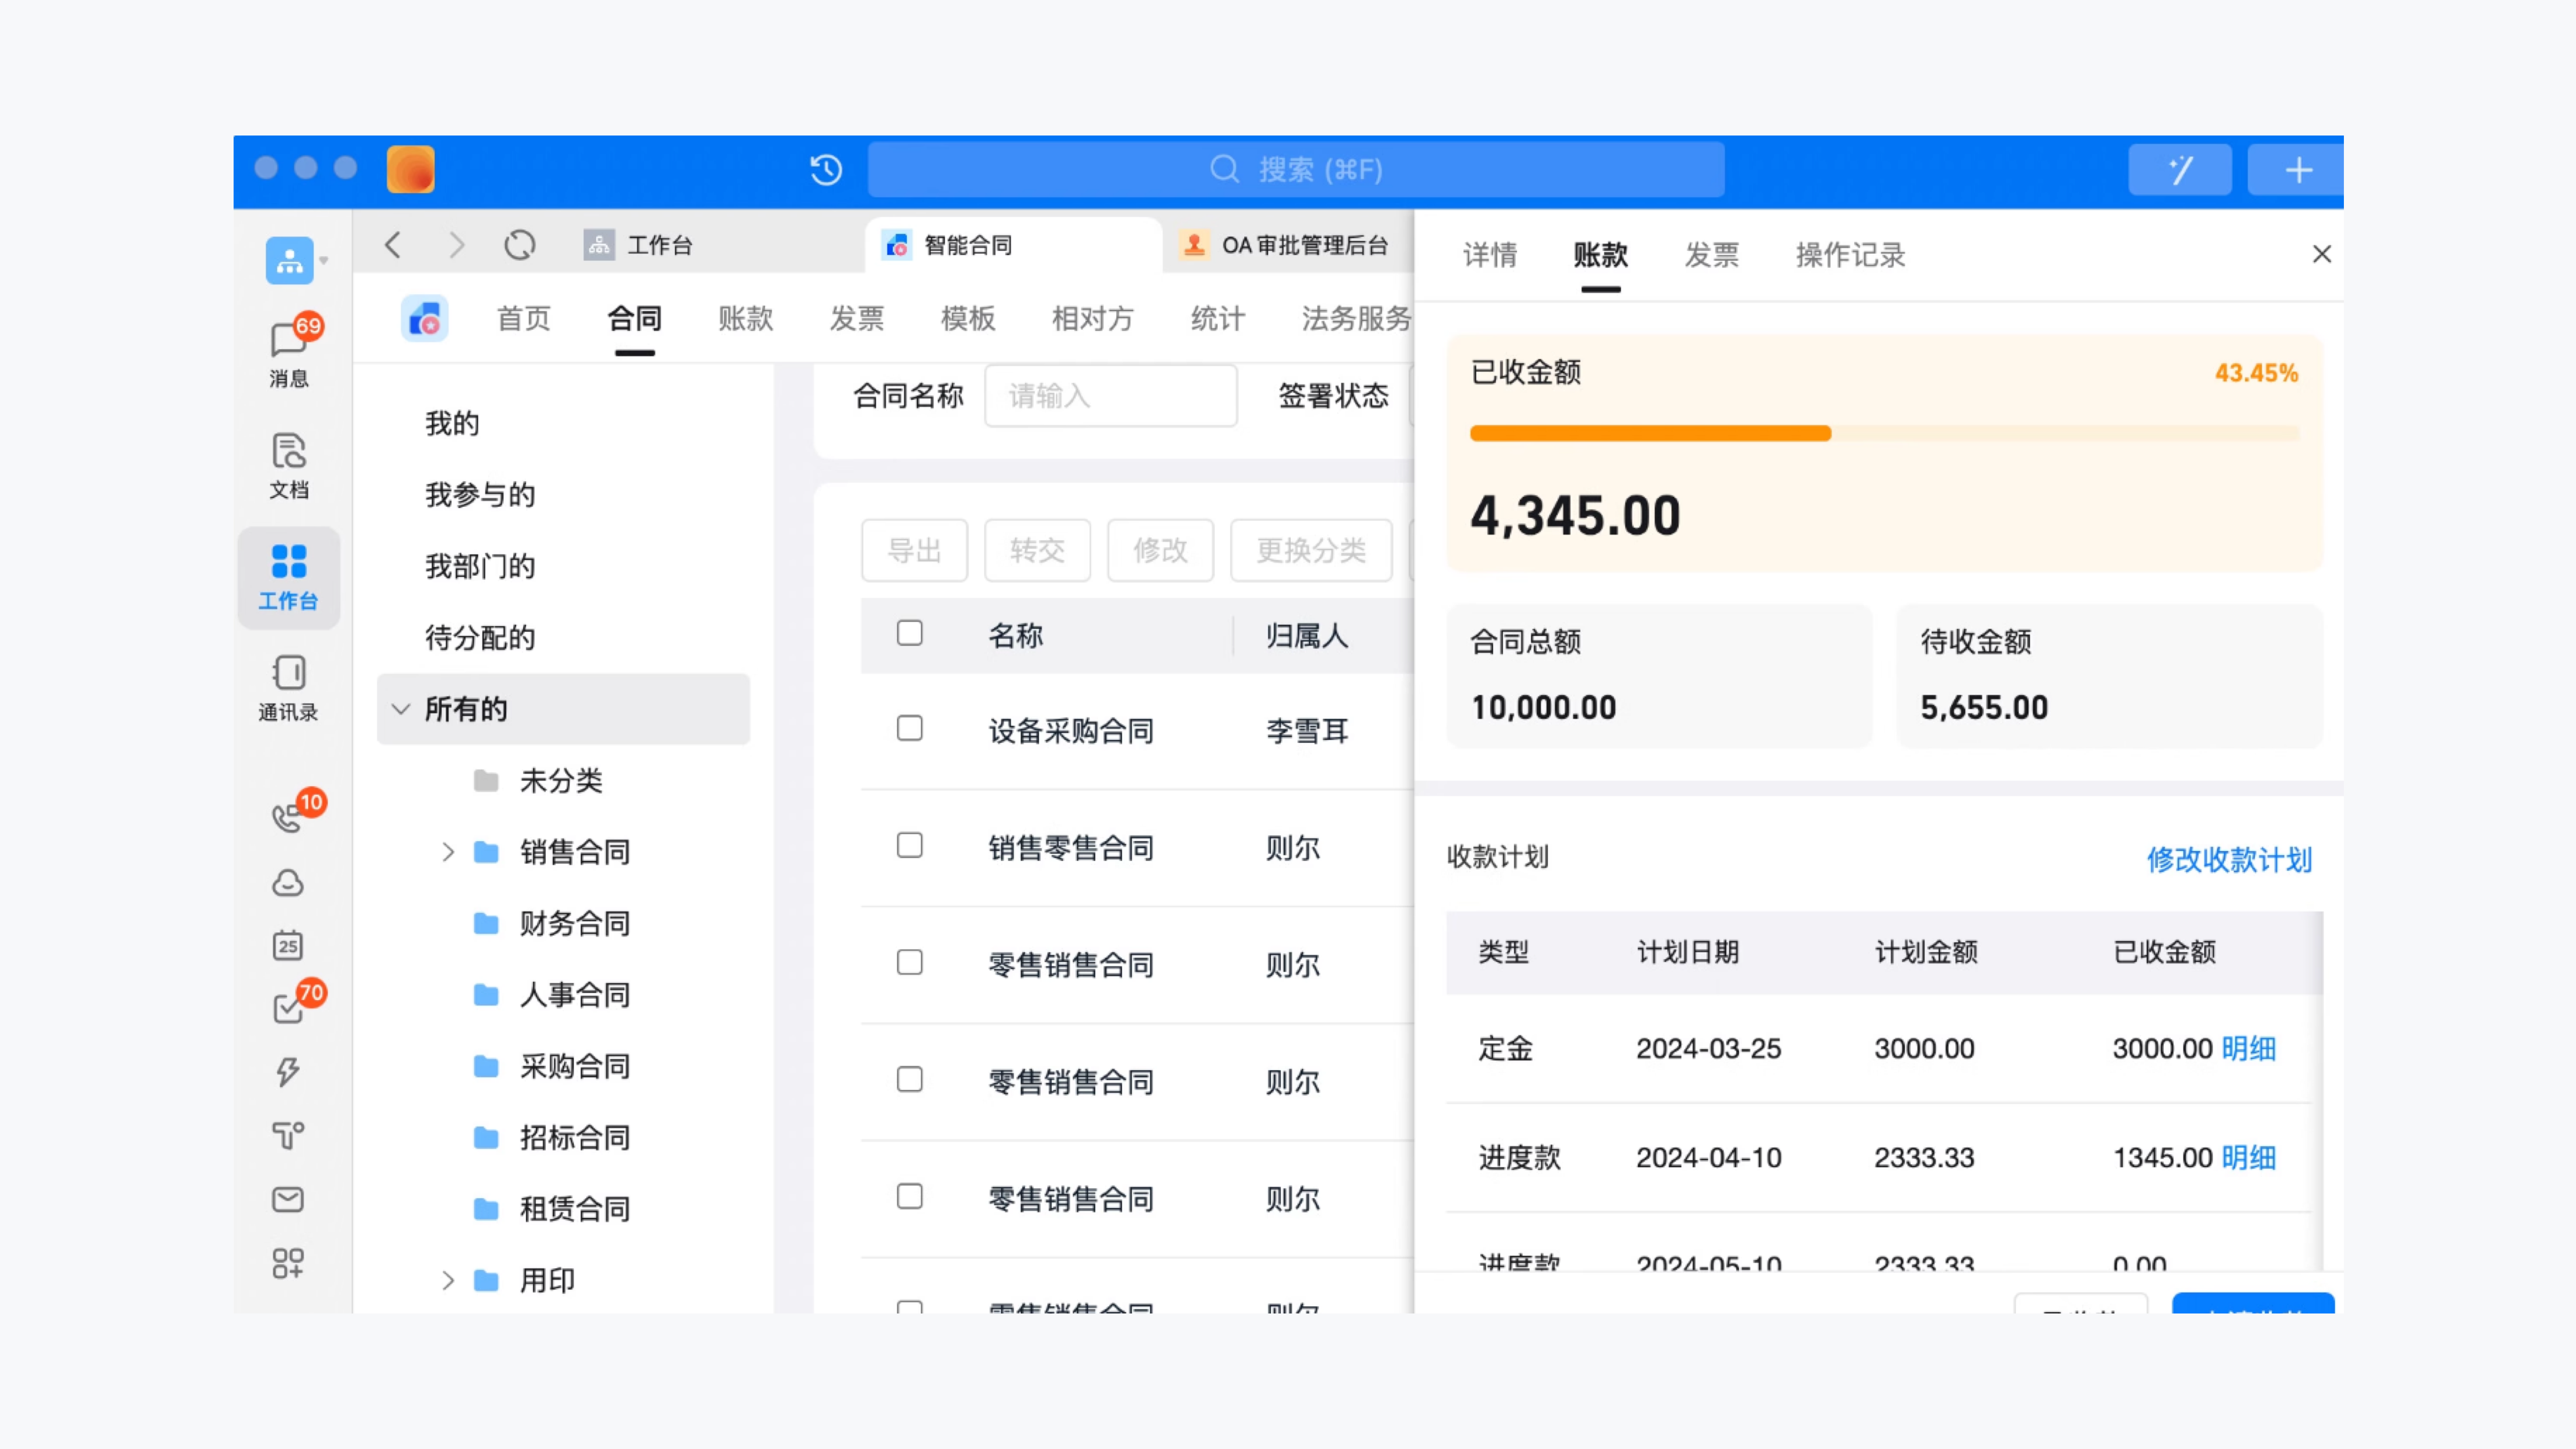Click the plus button in title bar

2298,169
